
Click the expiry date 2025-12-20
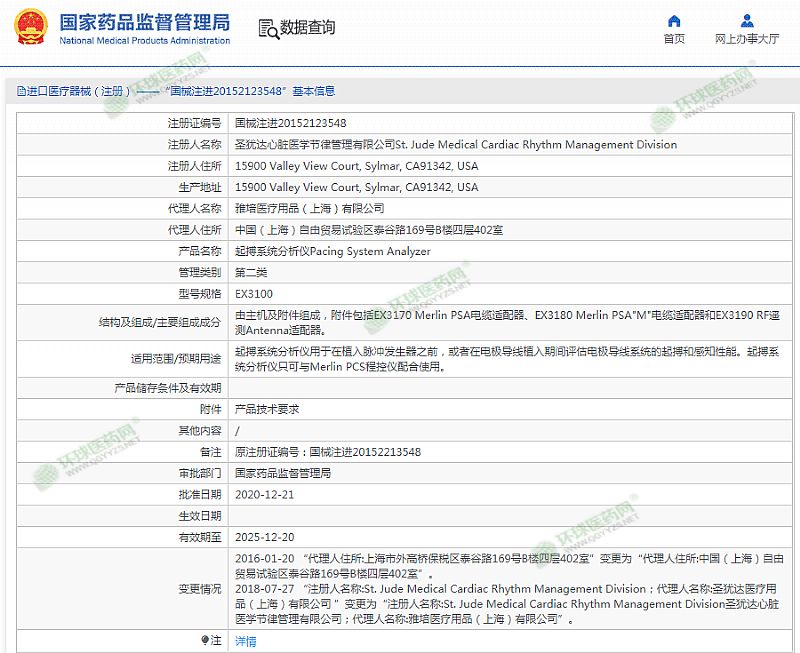click(264, 537)
